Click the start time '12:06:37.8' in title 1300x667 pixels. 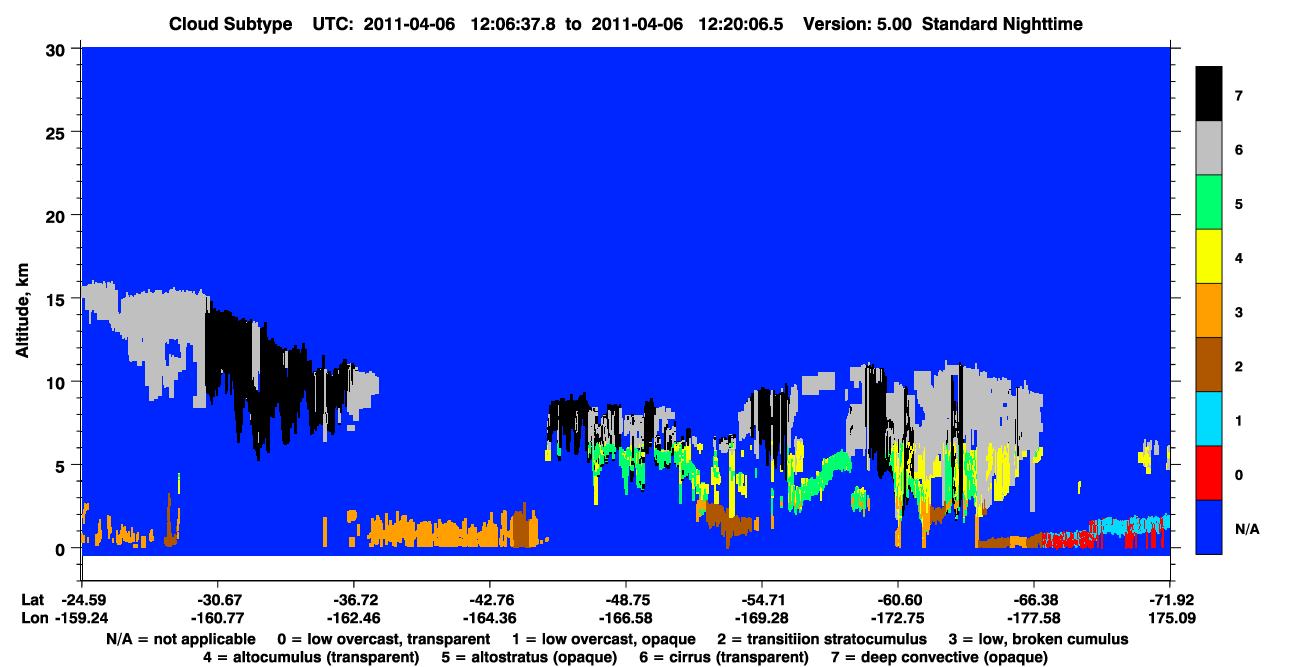pyautogui.click(x=514, y=24)
